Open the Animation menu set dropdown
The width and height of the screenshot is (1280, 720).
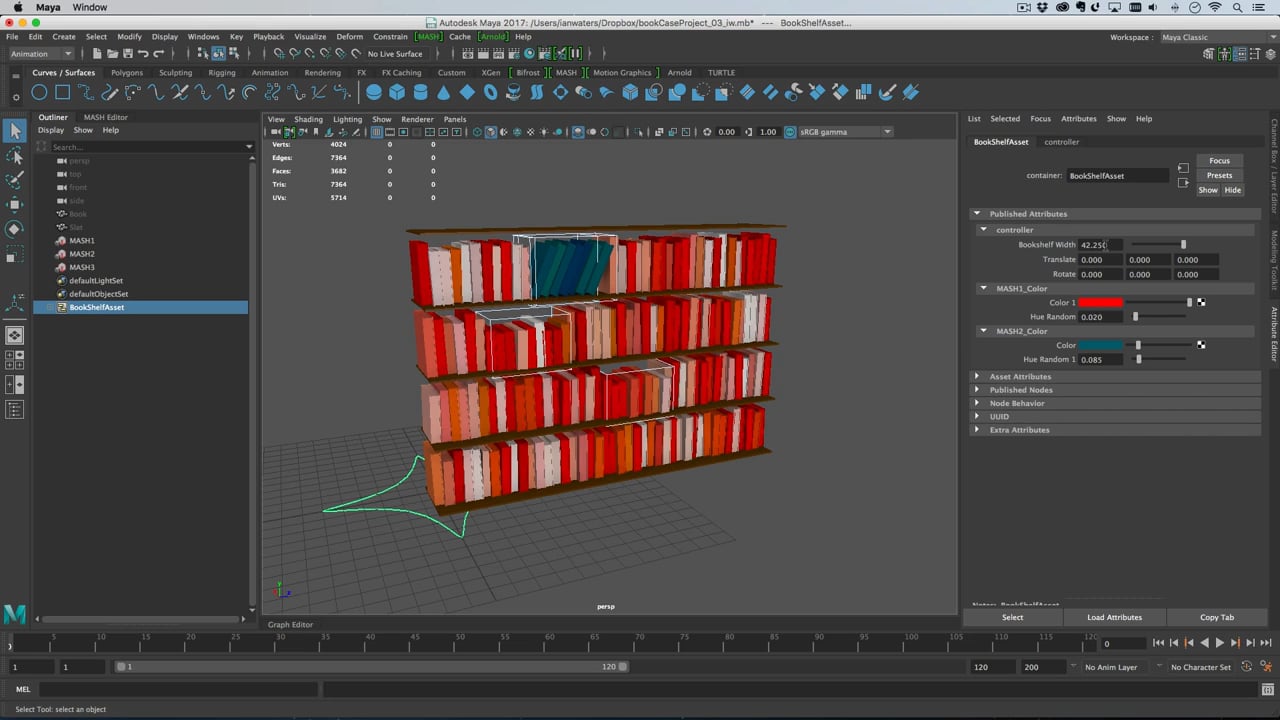pos(40,54)
